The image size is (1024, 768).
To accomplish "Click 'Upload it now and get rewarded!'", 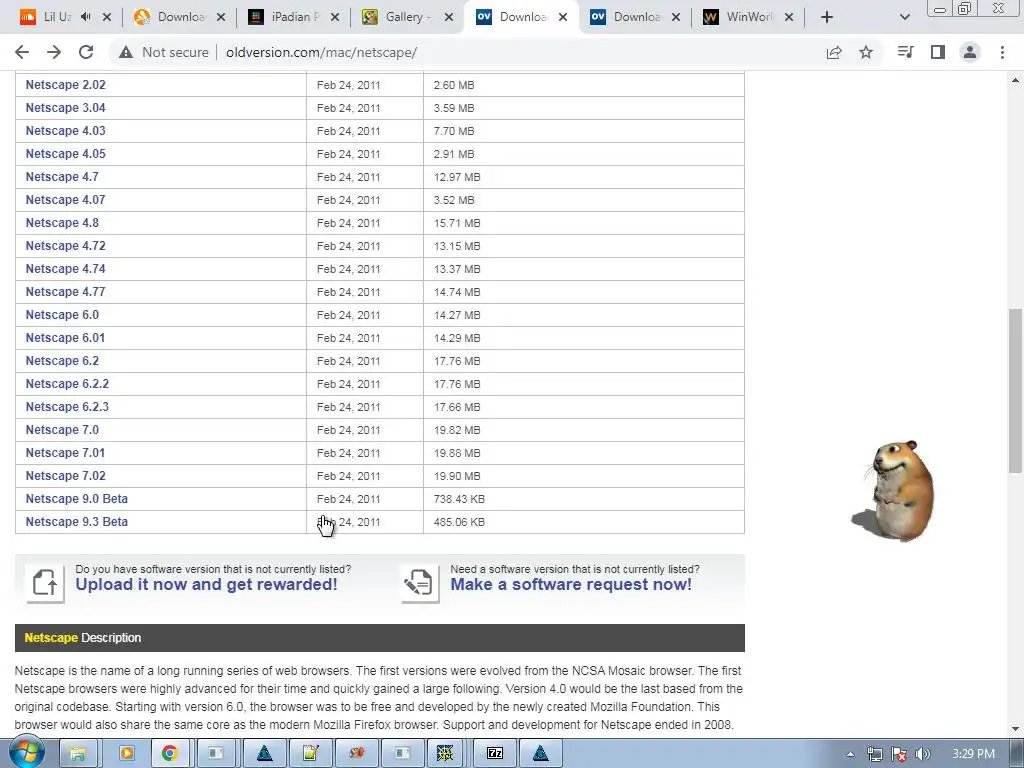I will tap(206, 584).
